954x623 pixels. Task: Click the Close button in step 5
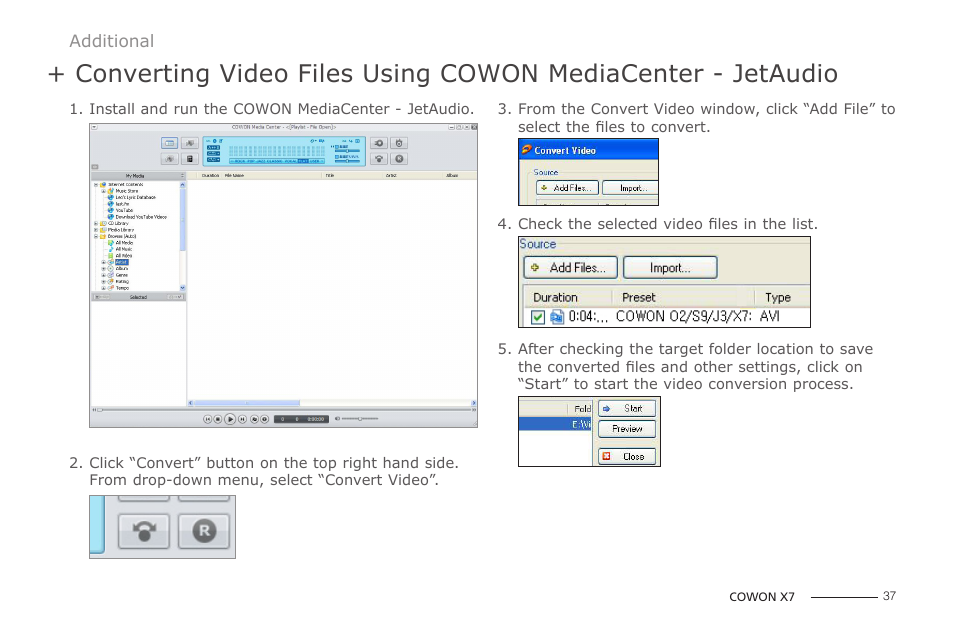(627, 456)
